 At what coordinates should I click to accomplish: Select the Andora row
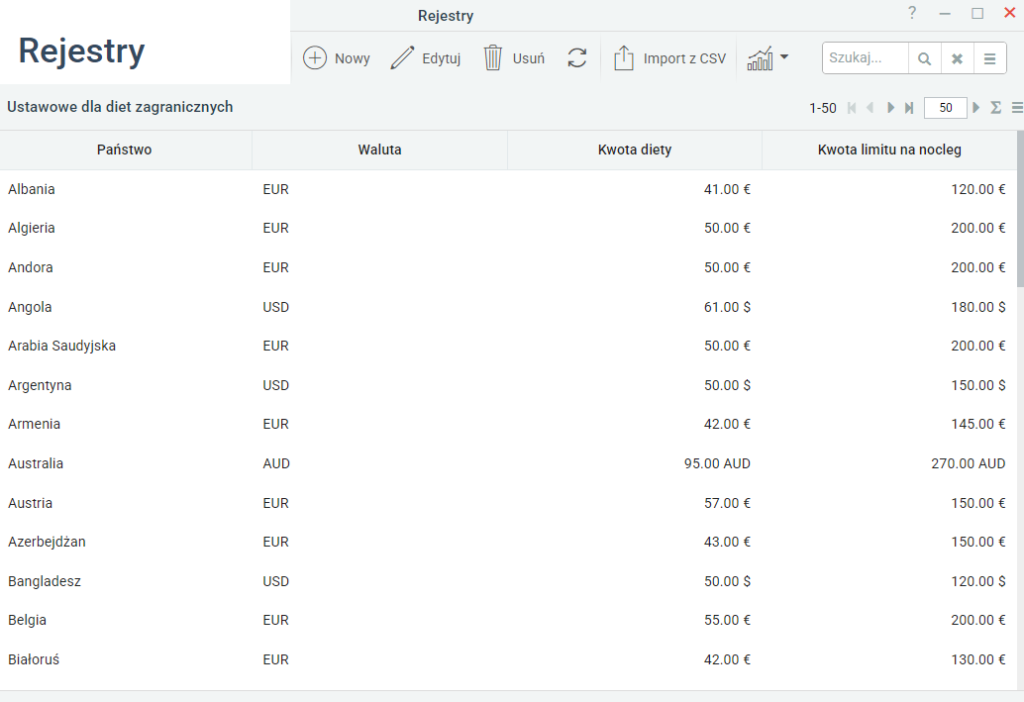[x=508, y=267]
